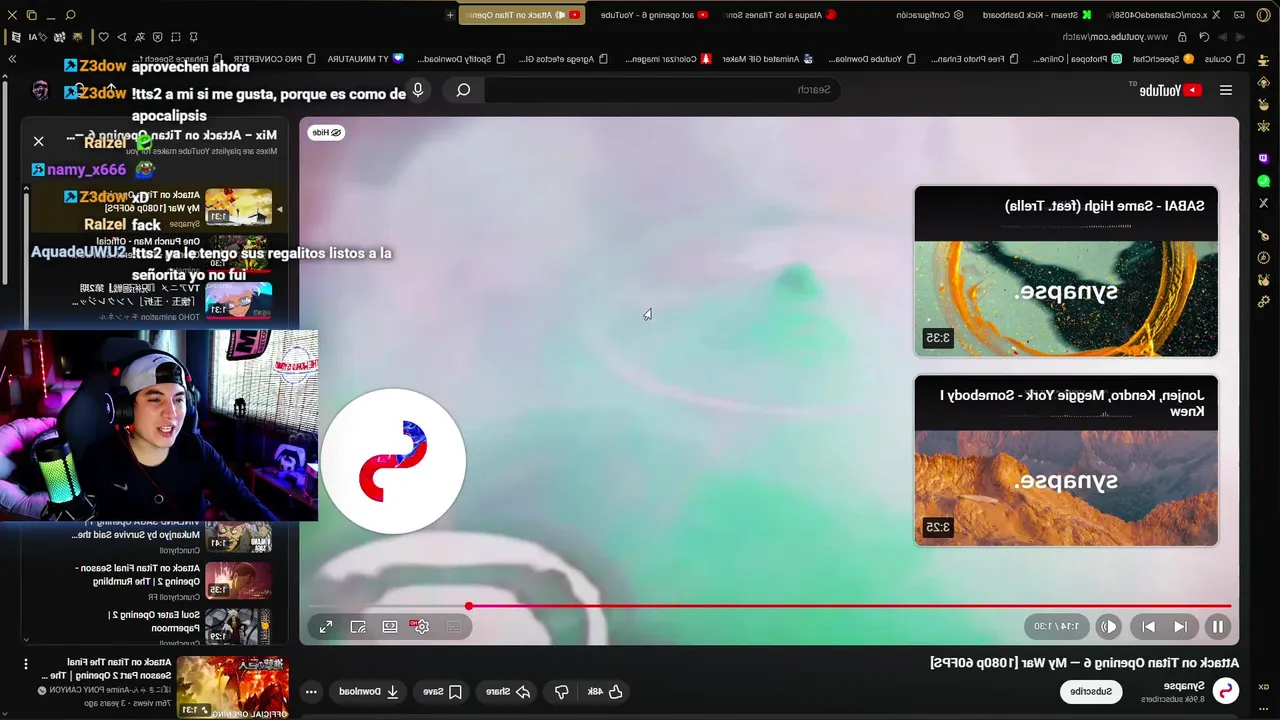Open Final Season Part 2 Opening recommended video
The width and height of the screenshot is (1280, 720).
(x=165, y=685)
